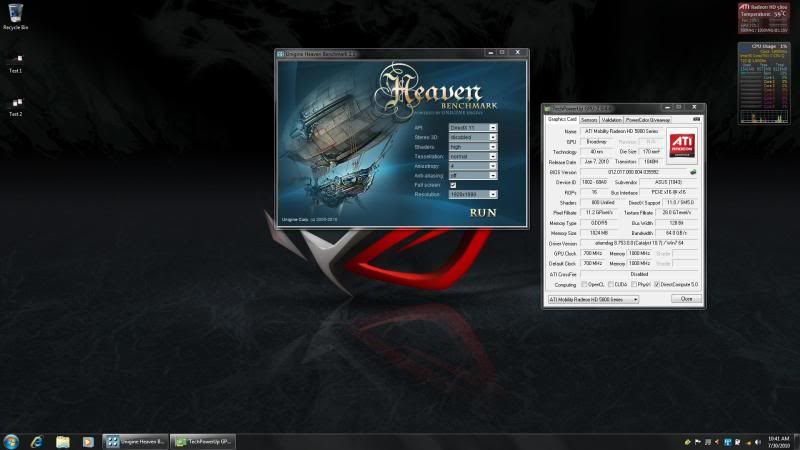Click the taskbar clock showing the date
This screenshot has height=450, width=800.
[x=778, y=442]
